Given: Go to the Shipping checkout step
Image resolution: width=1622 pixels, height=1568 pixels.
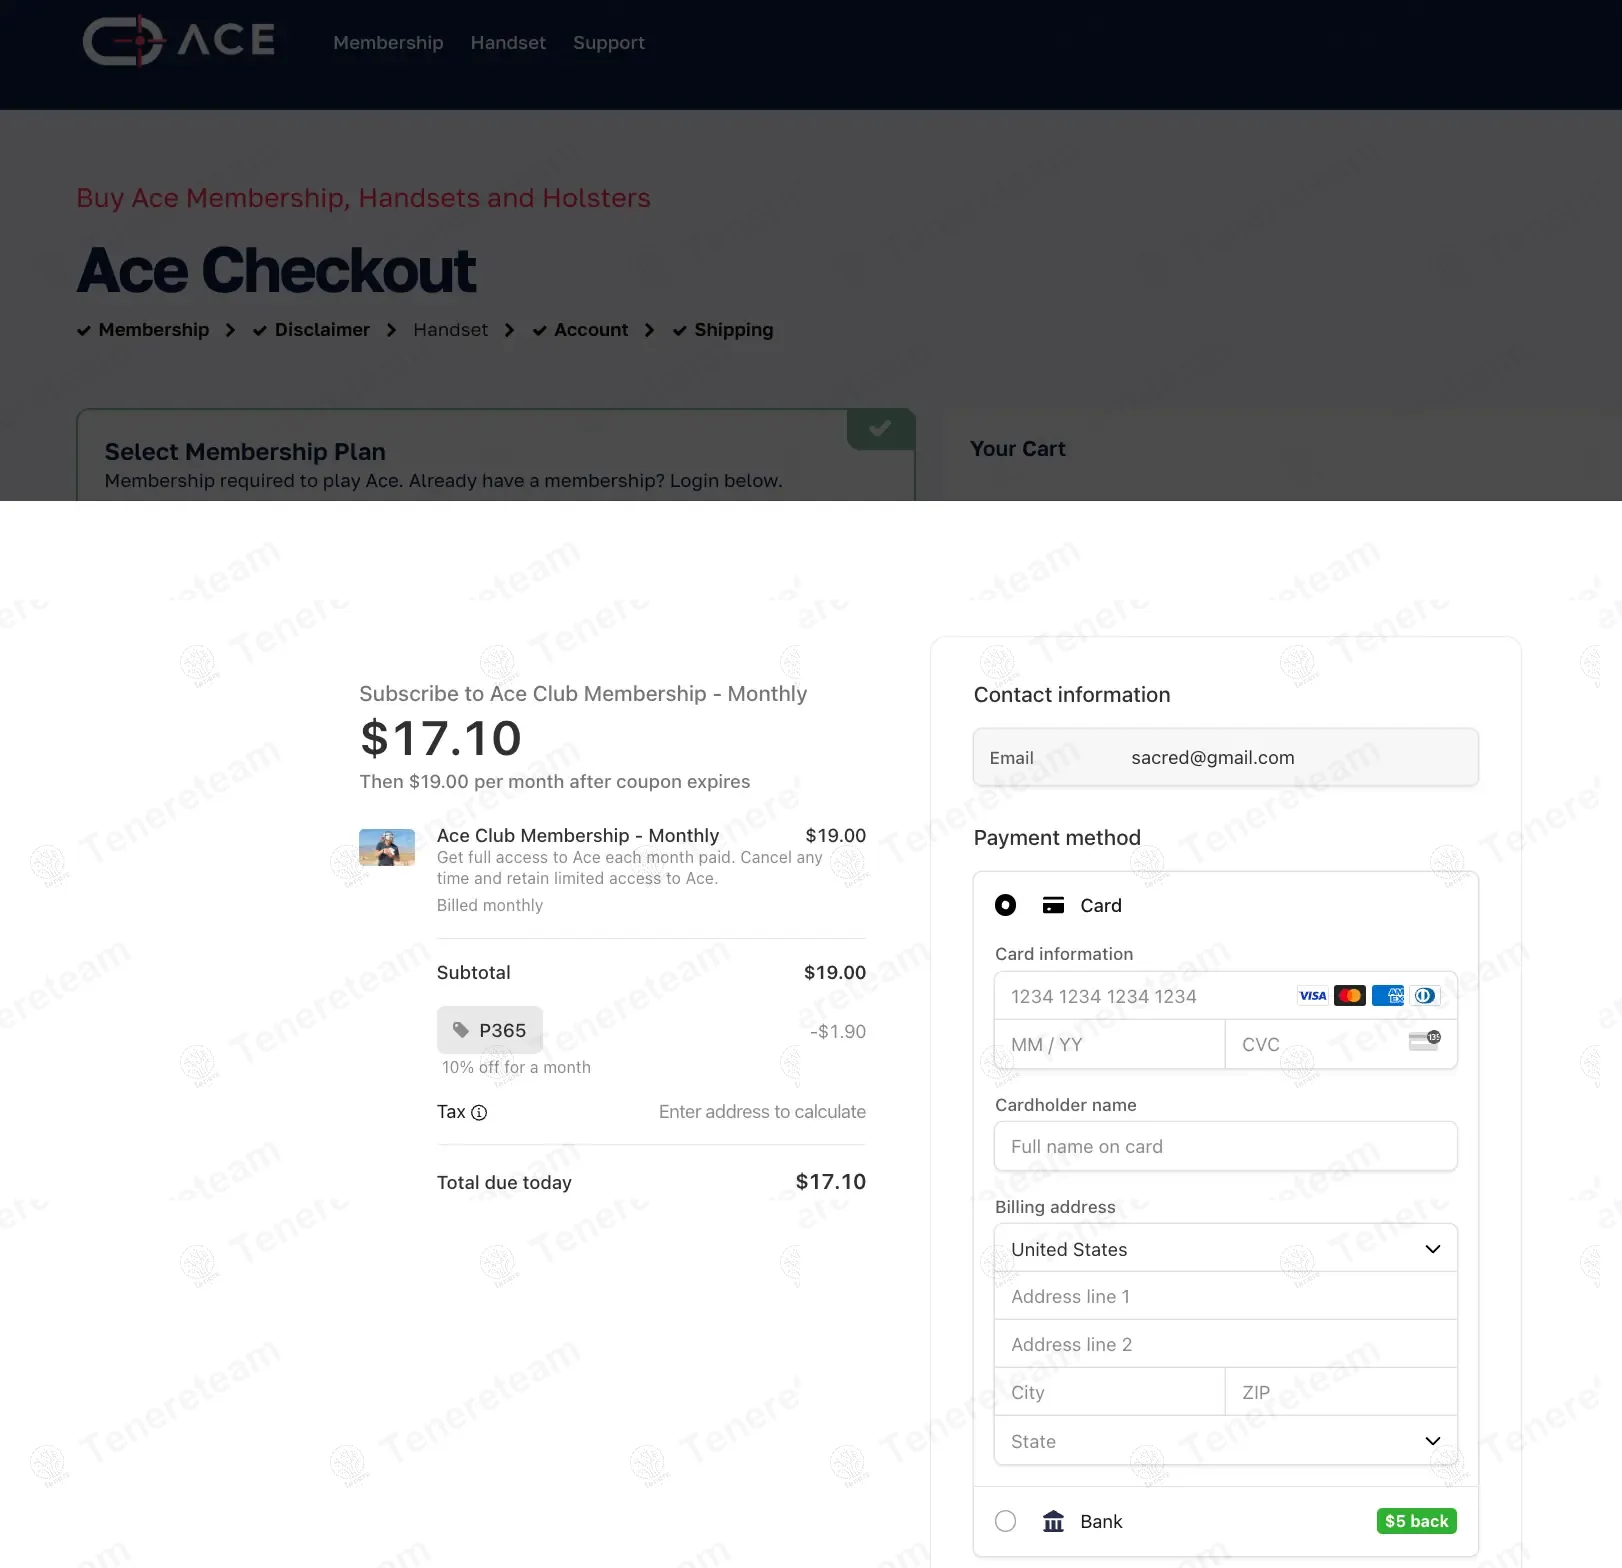Looking at the screenshot, I should (x=733, y=330).
